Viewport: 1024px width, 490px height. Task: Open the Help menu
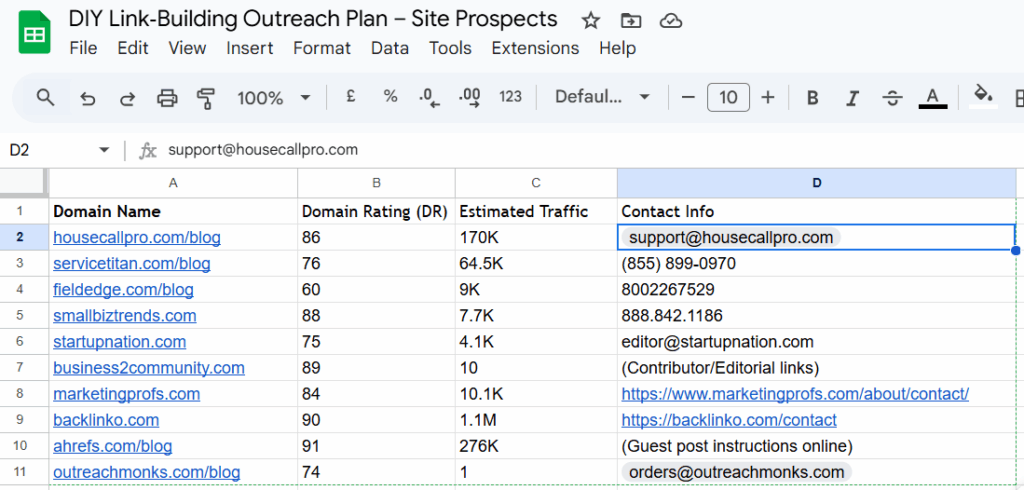pos(617,48)
